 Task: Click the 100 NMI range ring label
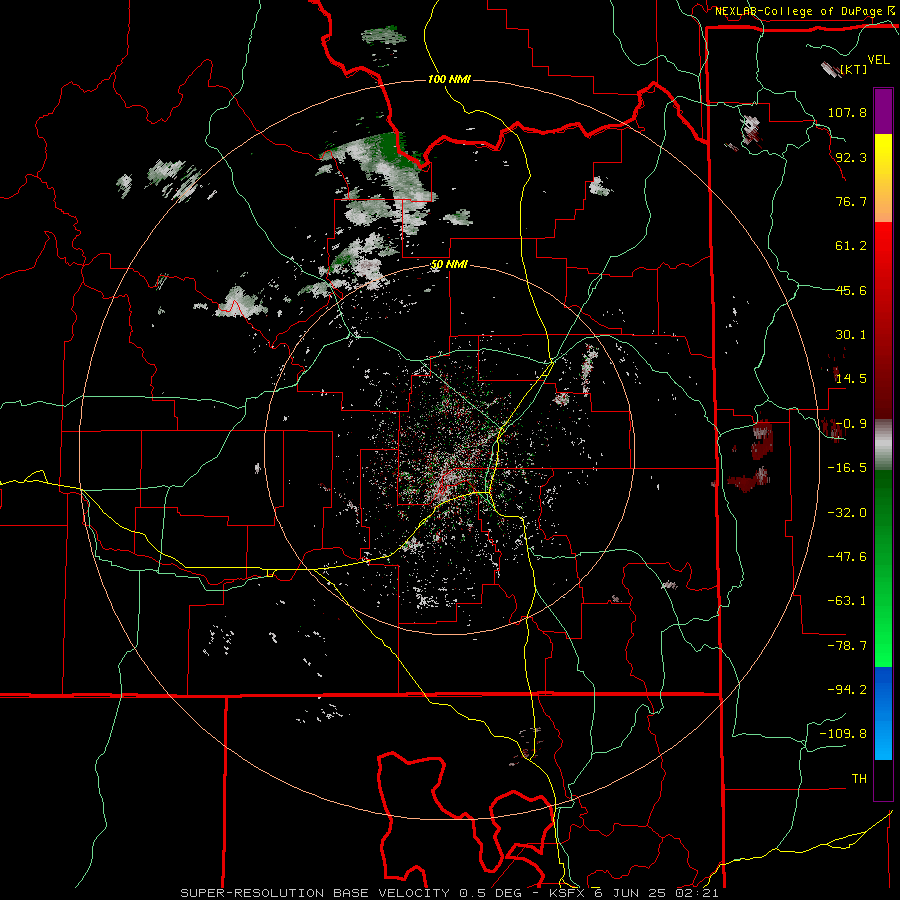coord(449,79)
